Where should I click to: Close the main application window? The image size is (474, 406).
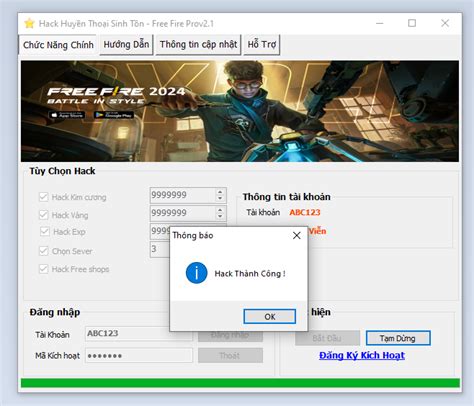(x=445, y=23)
